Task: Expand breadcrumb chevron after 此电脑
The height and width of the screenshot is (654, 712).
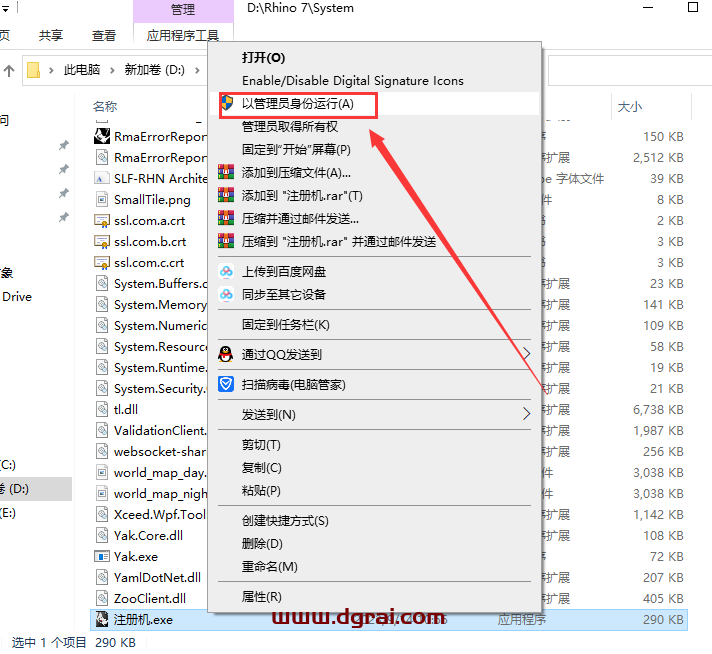Action: pyautogui.click(x=112, y=70)
